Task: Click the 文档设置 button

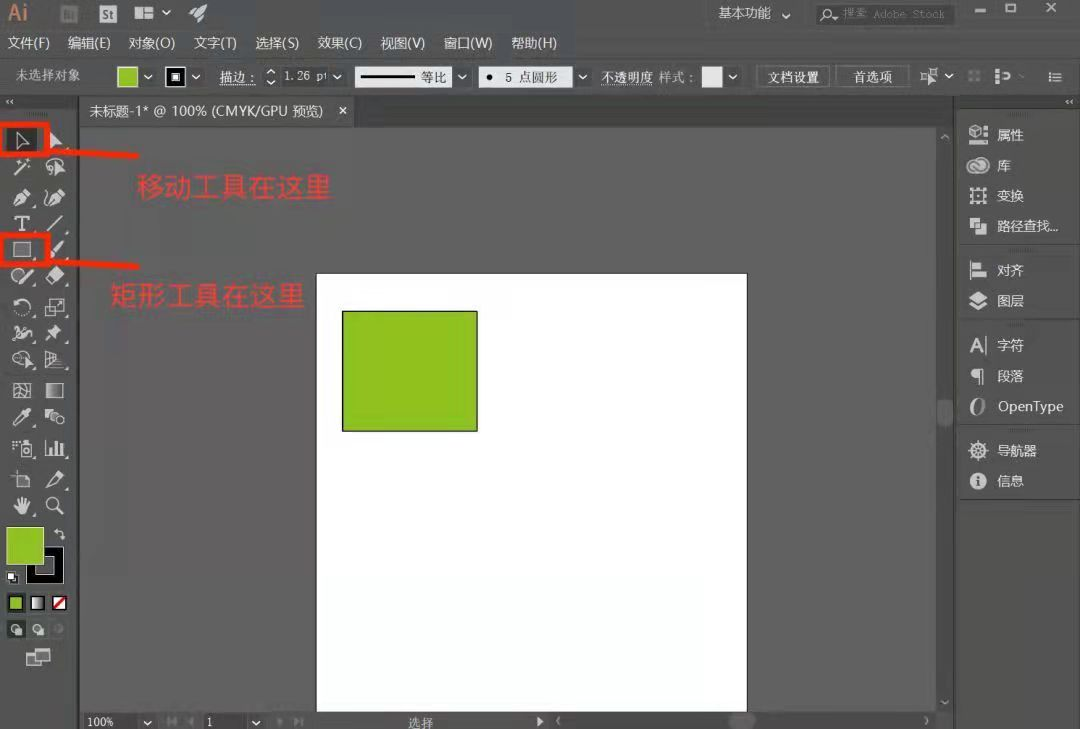Action: 793,77
